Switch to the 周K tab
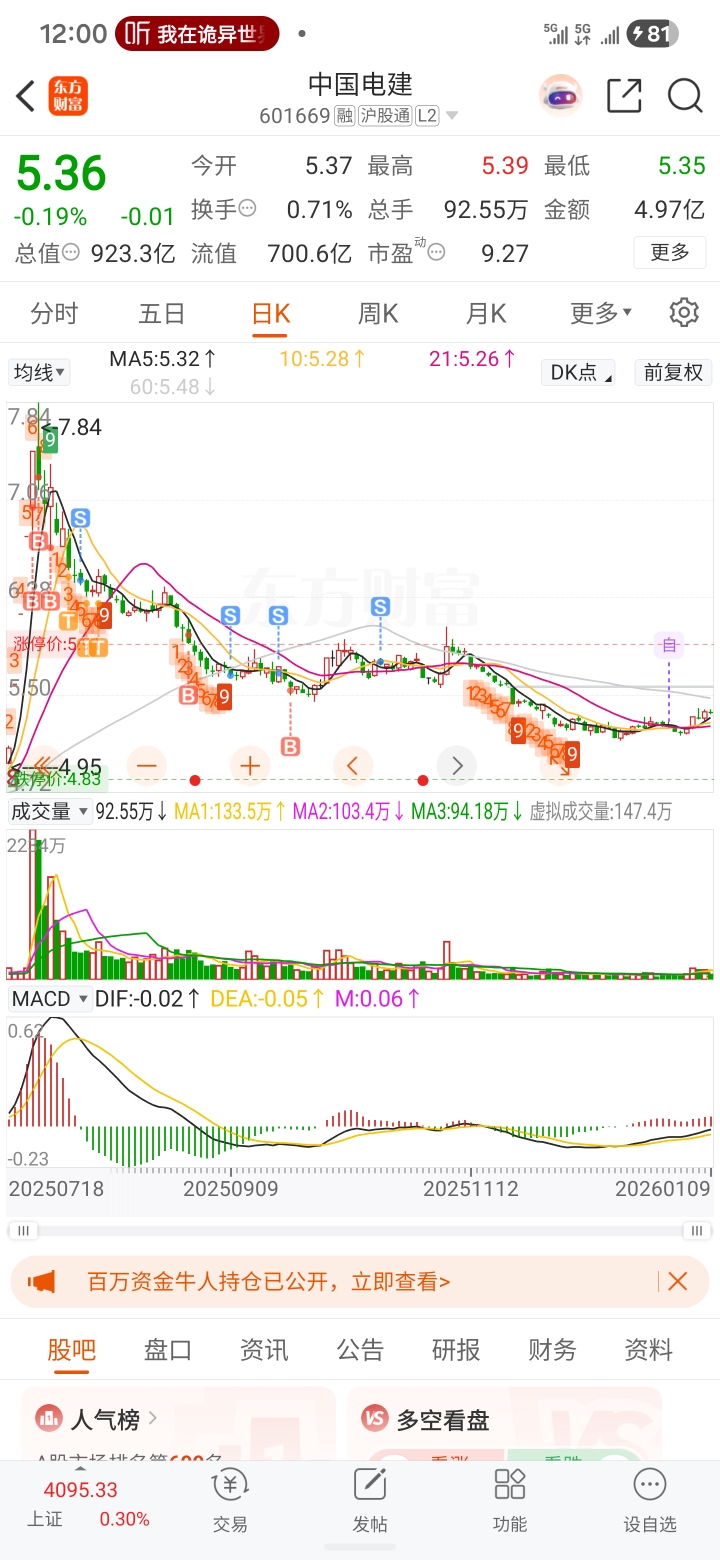This screenshot has width=720, height=1560. 378,313
